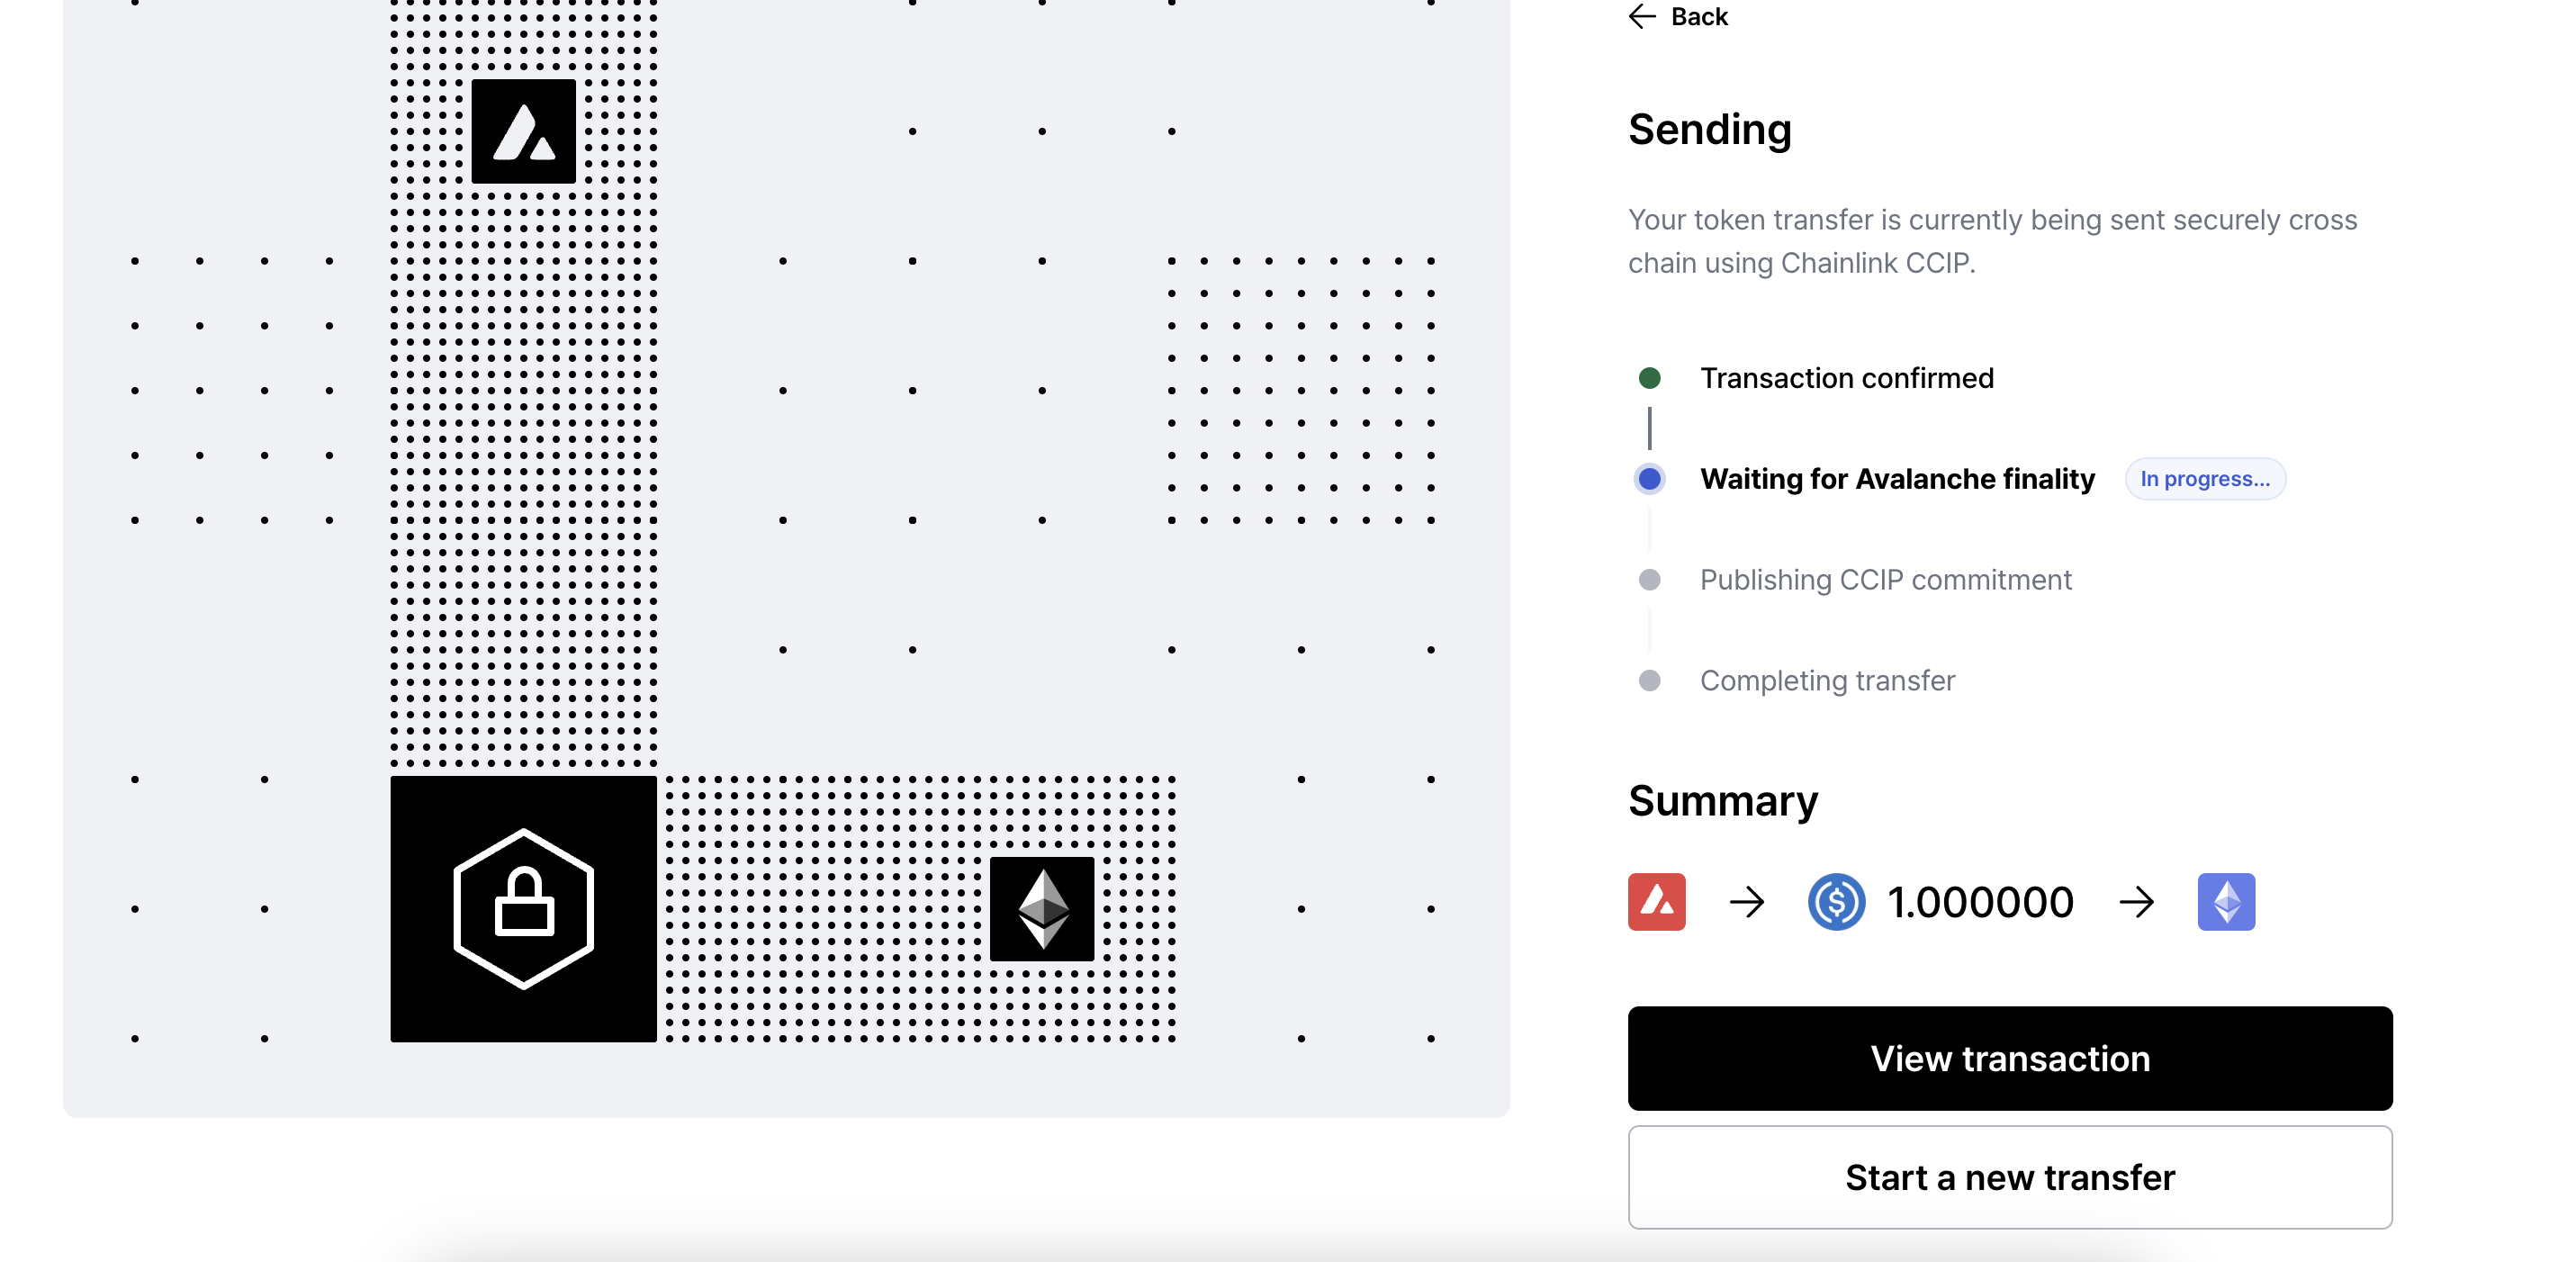
Task: Click the green Transaction confirmed status dot
Action: [x=1650, y=378]
